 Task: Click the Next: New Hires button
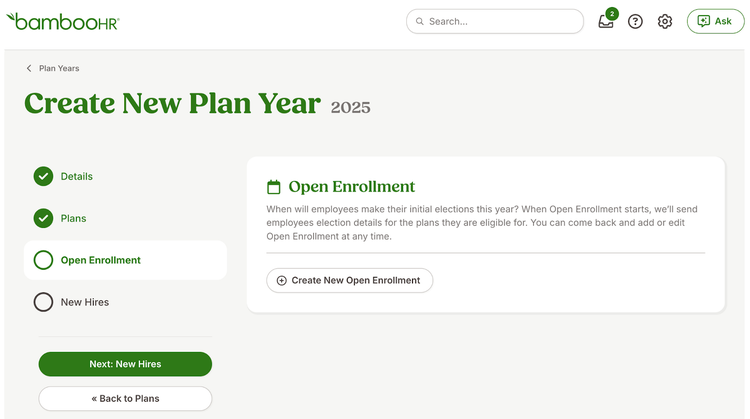pyautogui.click(x=125, y=364)
